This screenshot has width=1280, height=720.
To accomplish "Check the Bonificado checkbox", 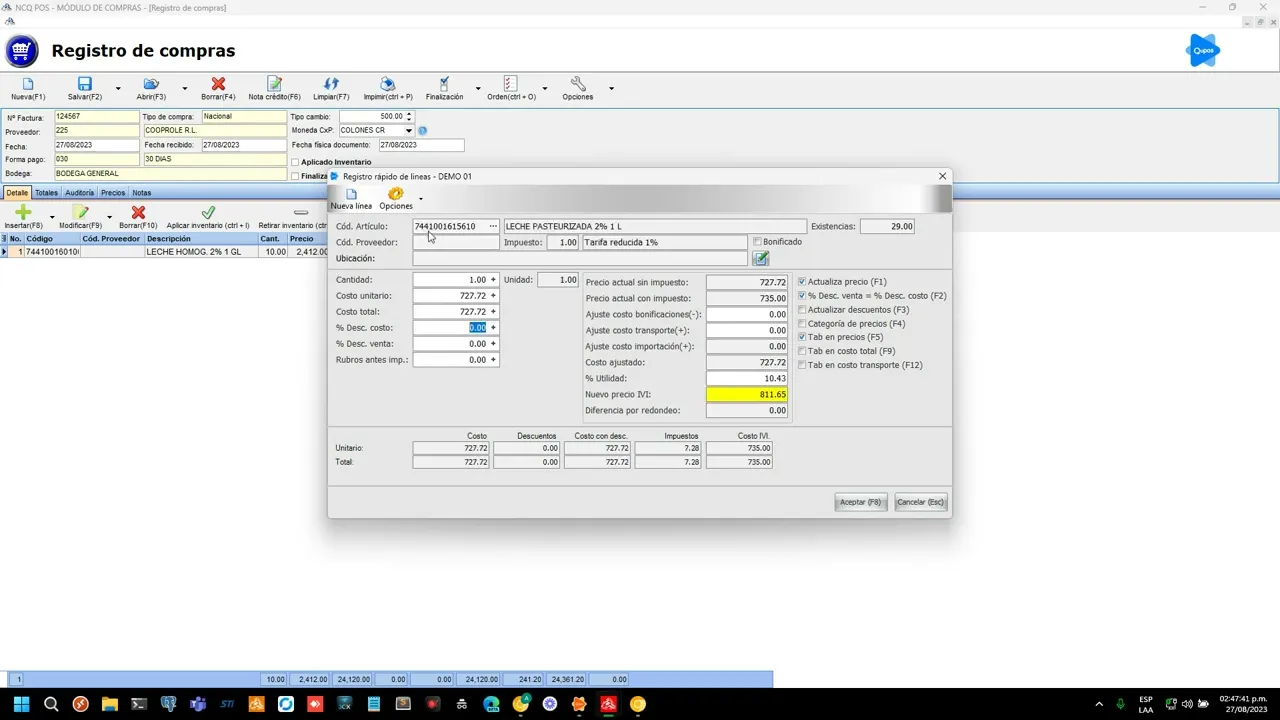I will click(x=757, y=242).
